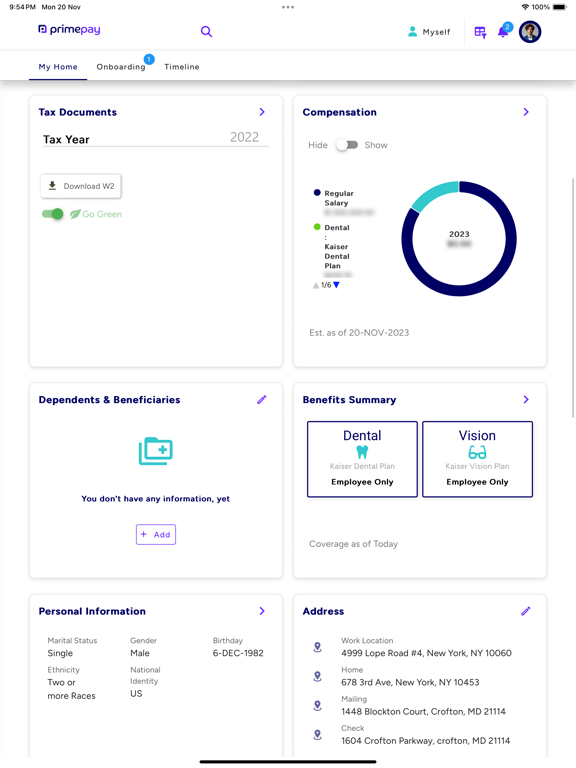Screen dimensions: 576x768
Task: Open the search magnifier icon
Action: [x=206, y=32]
